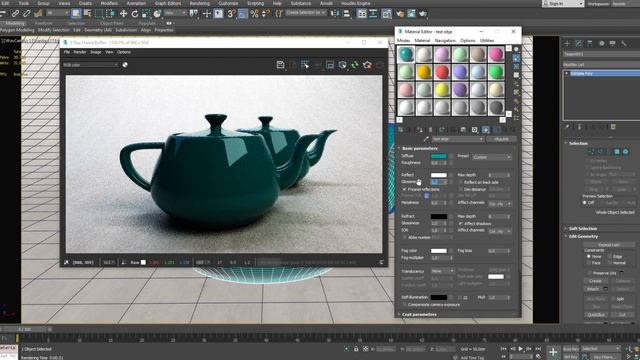Screen dimensions: 640x360
Task: Toggle the Percent Snap icon
Action: point(254,14)
